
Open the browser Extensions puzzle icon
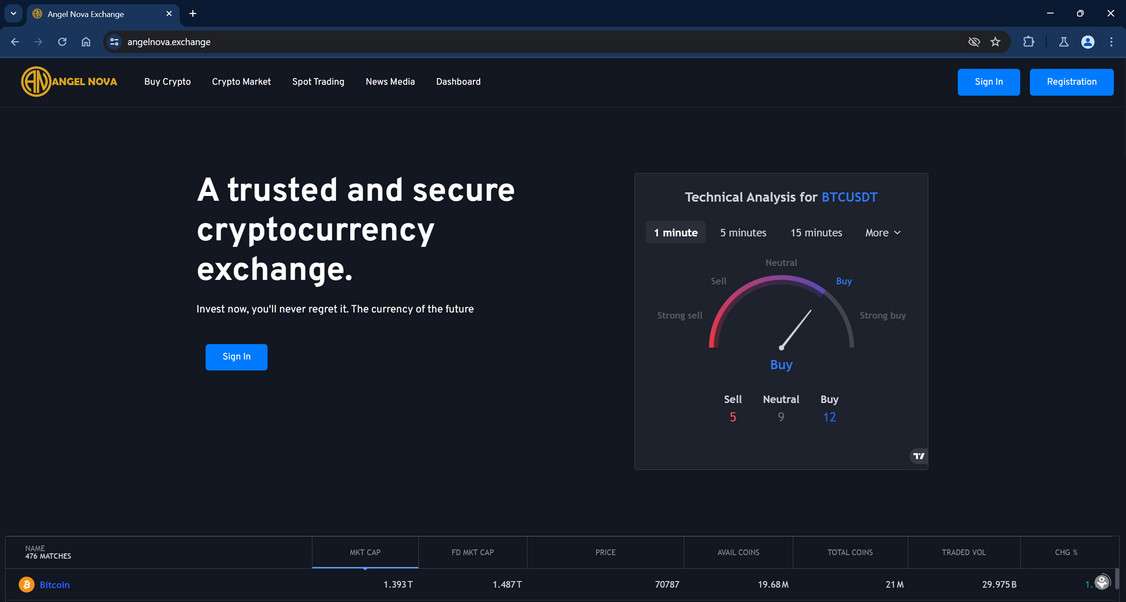click(x=1028, y=41)
